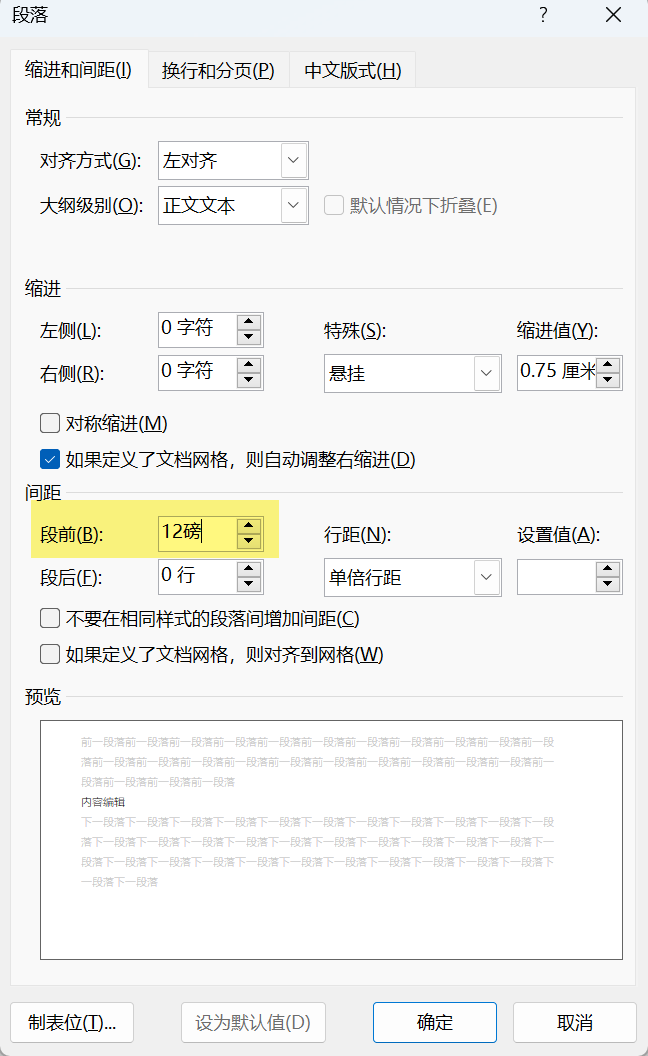Click 内容编辑 text in preview

click(x=103, y=802)
